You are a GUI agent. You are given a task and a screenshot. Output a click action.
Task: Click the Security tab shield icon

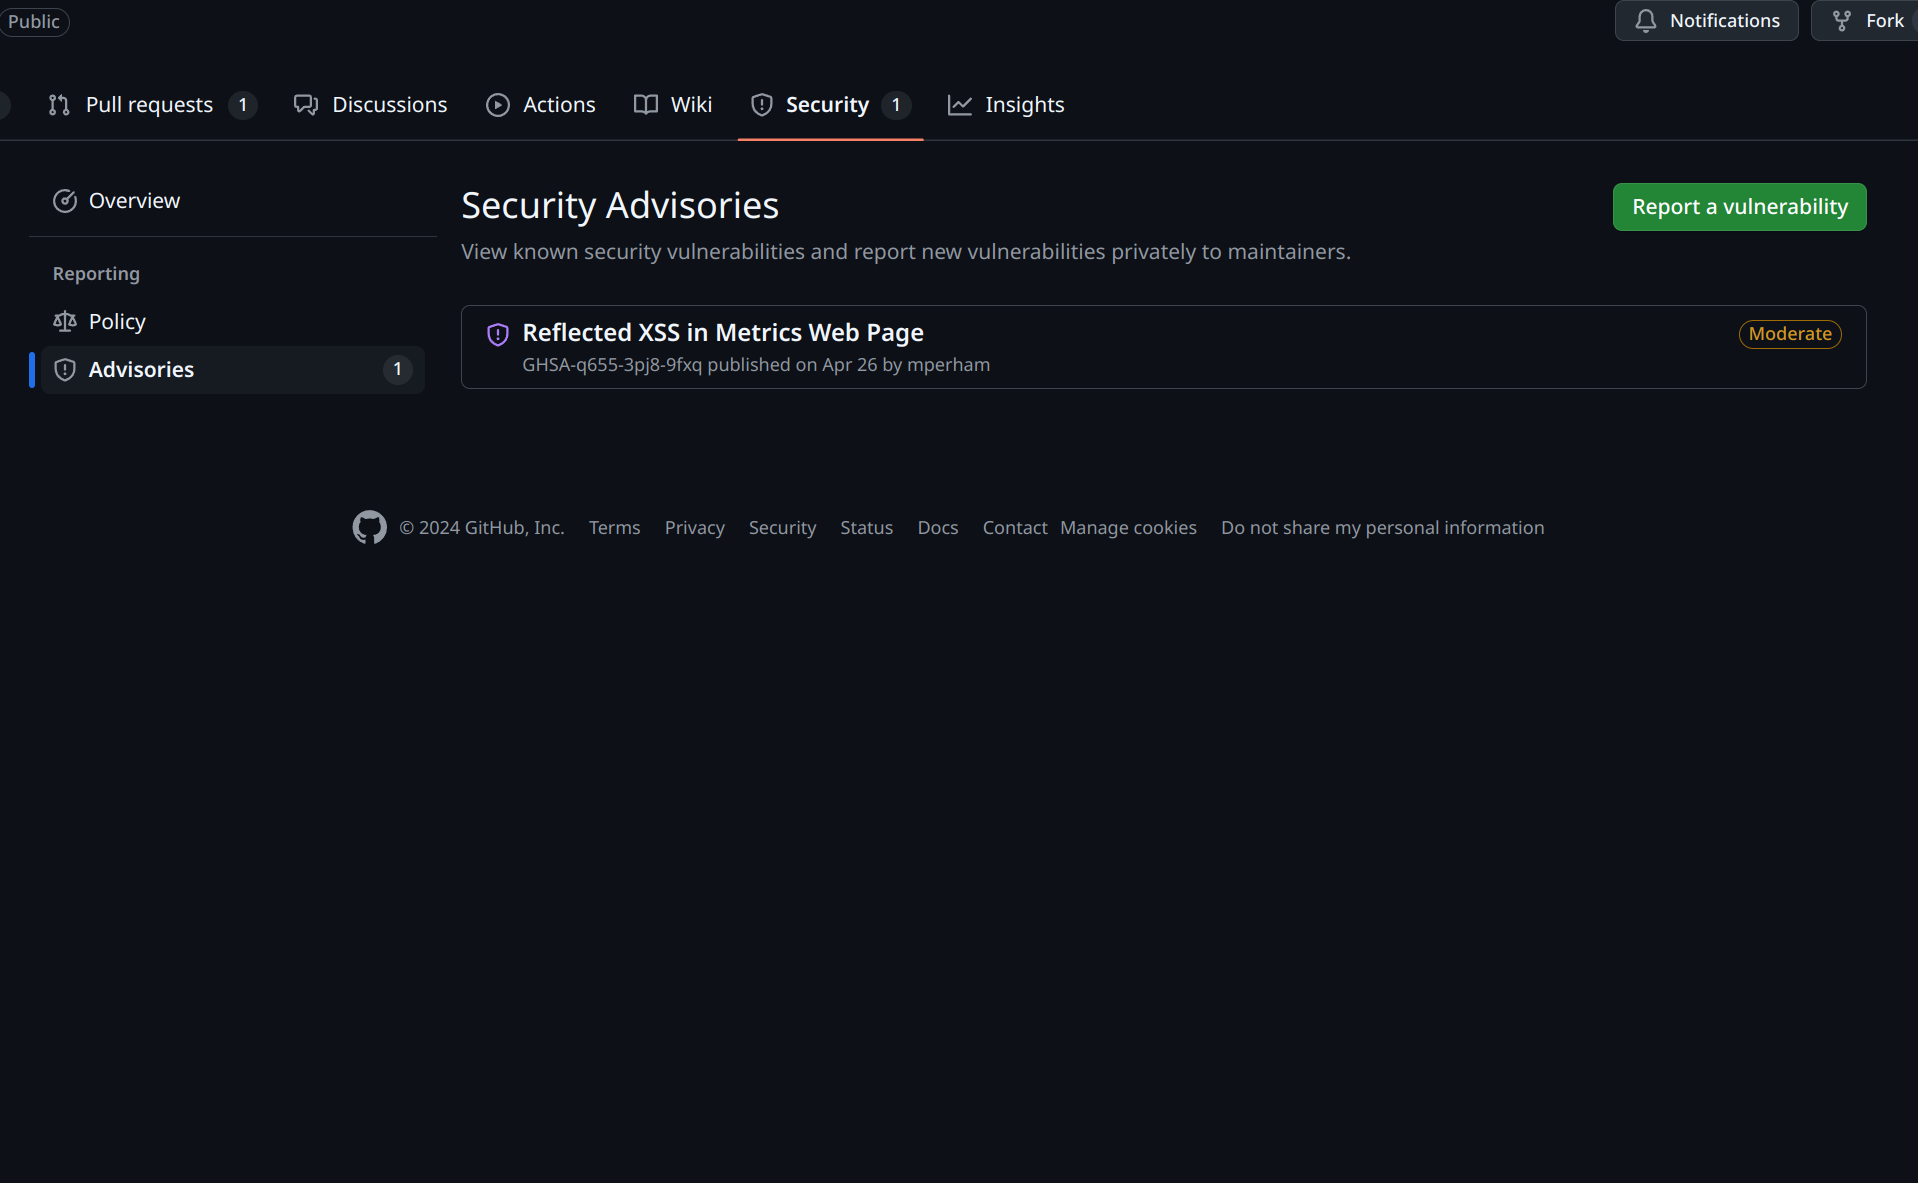pos(762,105)
